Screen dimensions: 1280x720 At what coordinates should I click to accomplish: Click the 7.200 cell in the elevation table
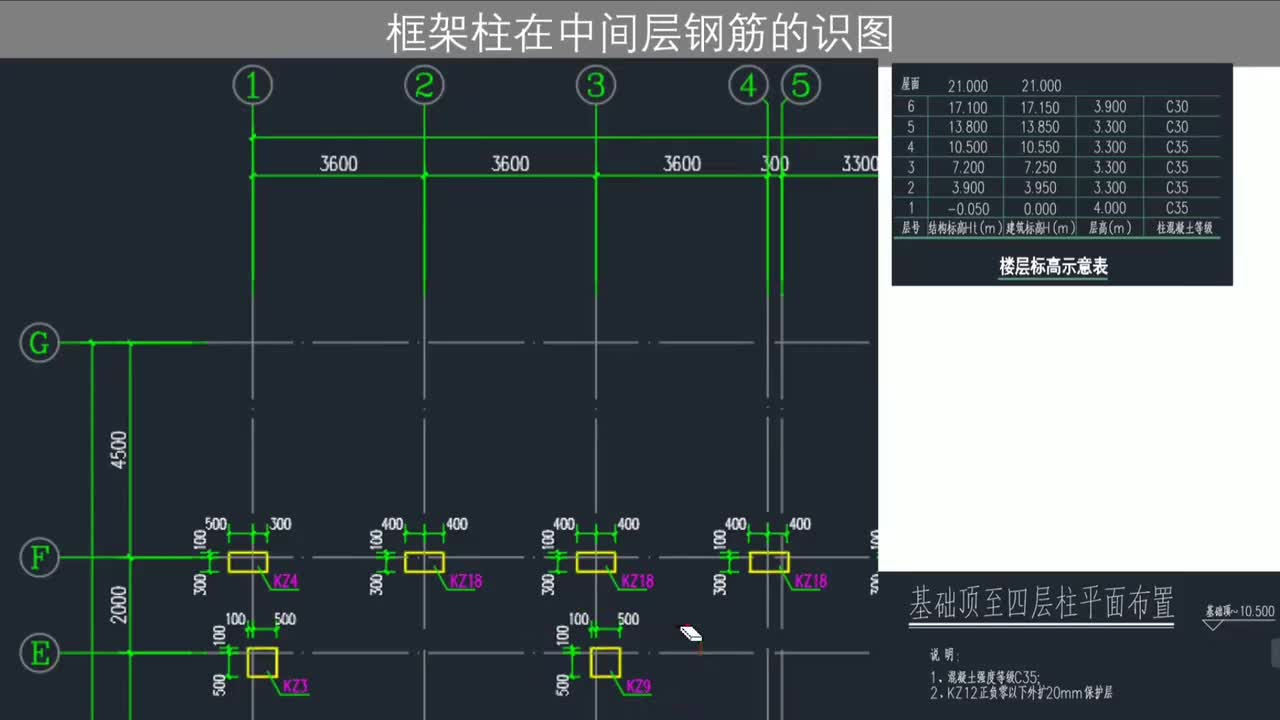(967, 167)
